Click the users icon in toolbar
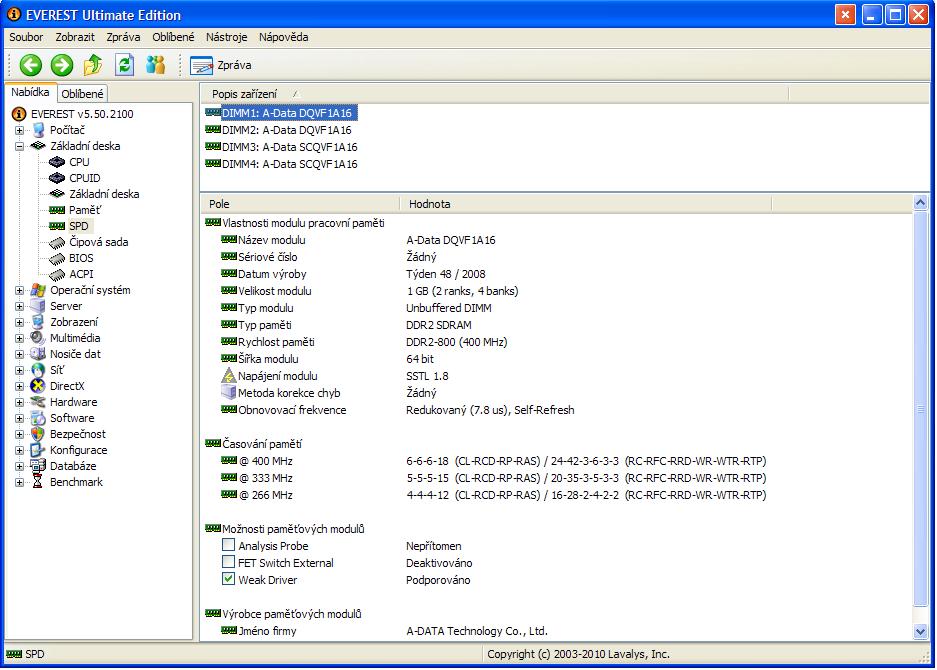Screen dimensions: 937x670 [x=155, y=65]
